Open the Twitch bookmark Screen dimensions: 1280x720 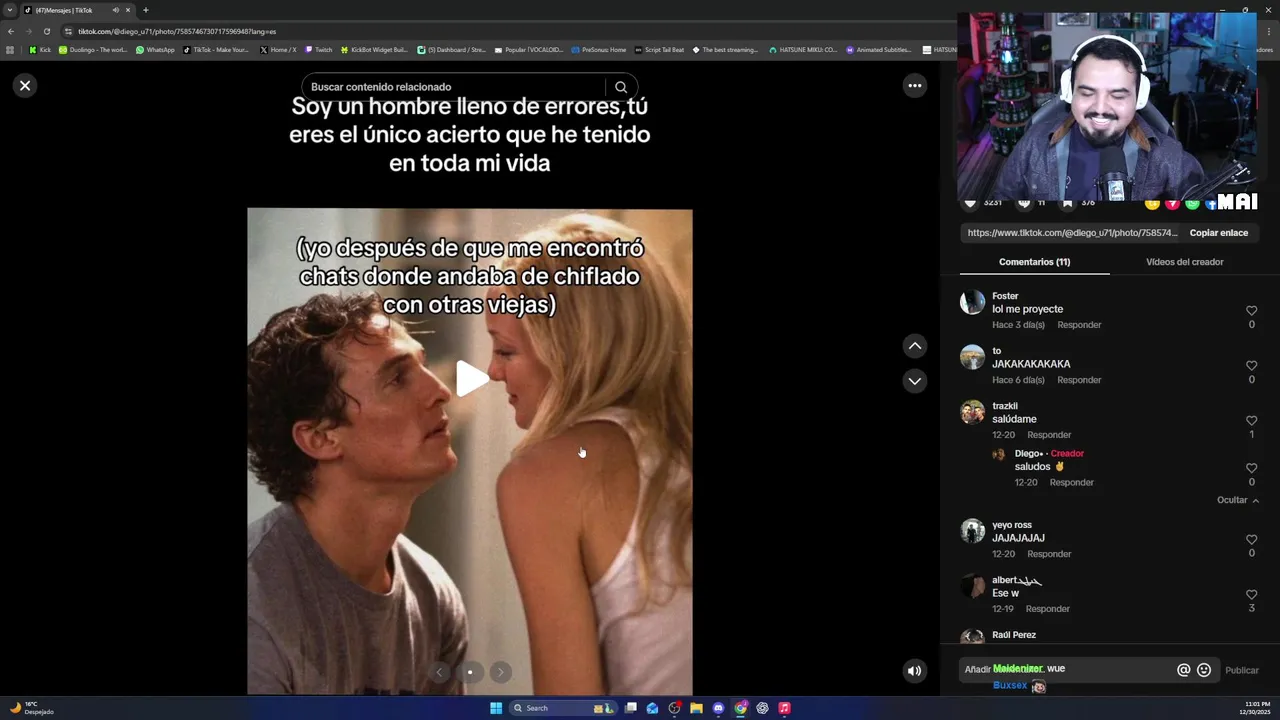pyautogui.click(x=319, y=49)
